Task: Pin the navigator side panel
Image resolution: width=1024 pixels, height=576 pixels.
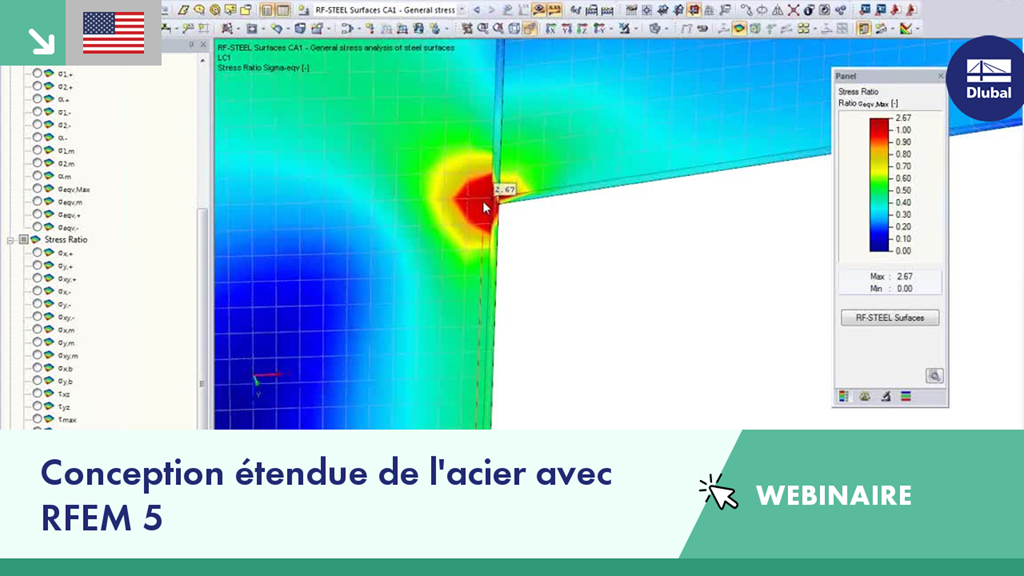Action: (191, 44)
